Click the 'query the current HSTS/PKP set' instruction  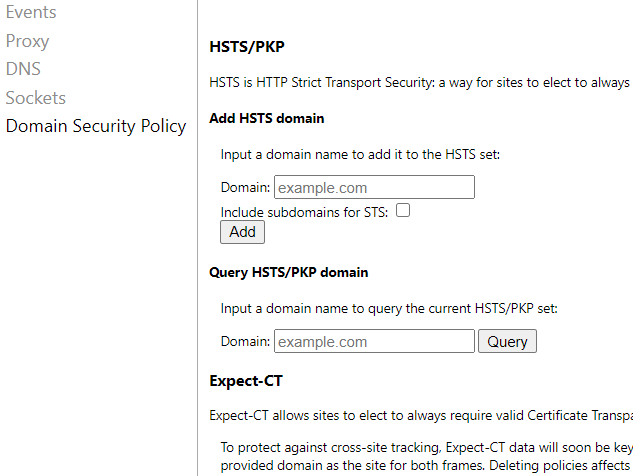click(389, 308)
